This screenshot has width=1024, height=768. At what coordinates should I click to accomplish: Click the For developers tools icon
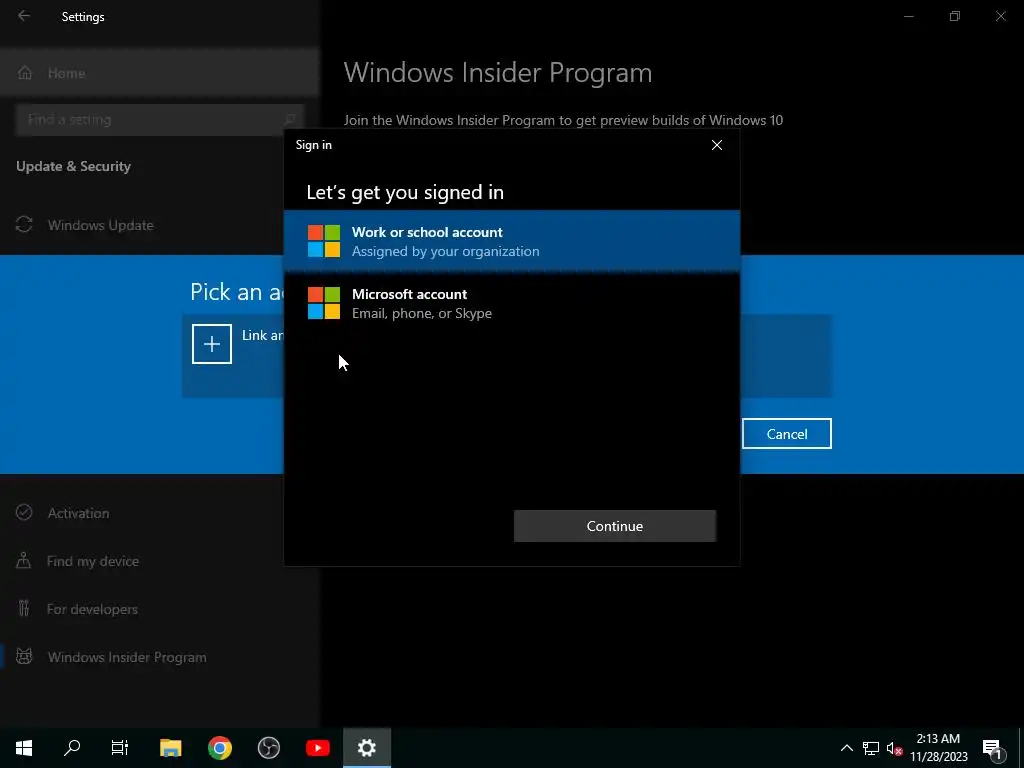click(24, 608)
